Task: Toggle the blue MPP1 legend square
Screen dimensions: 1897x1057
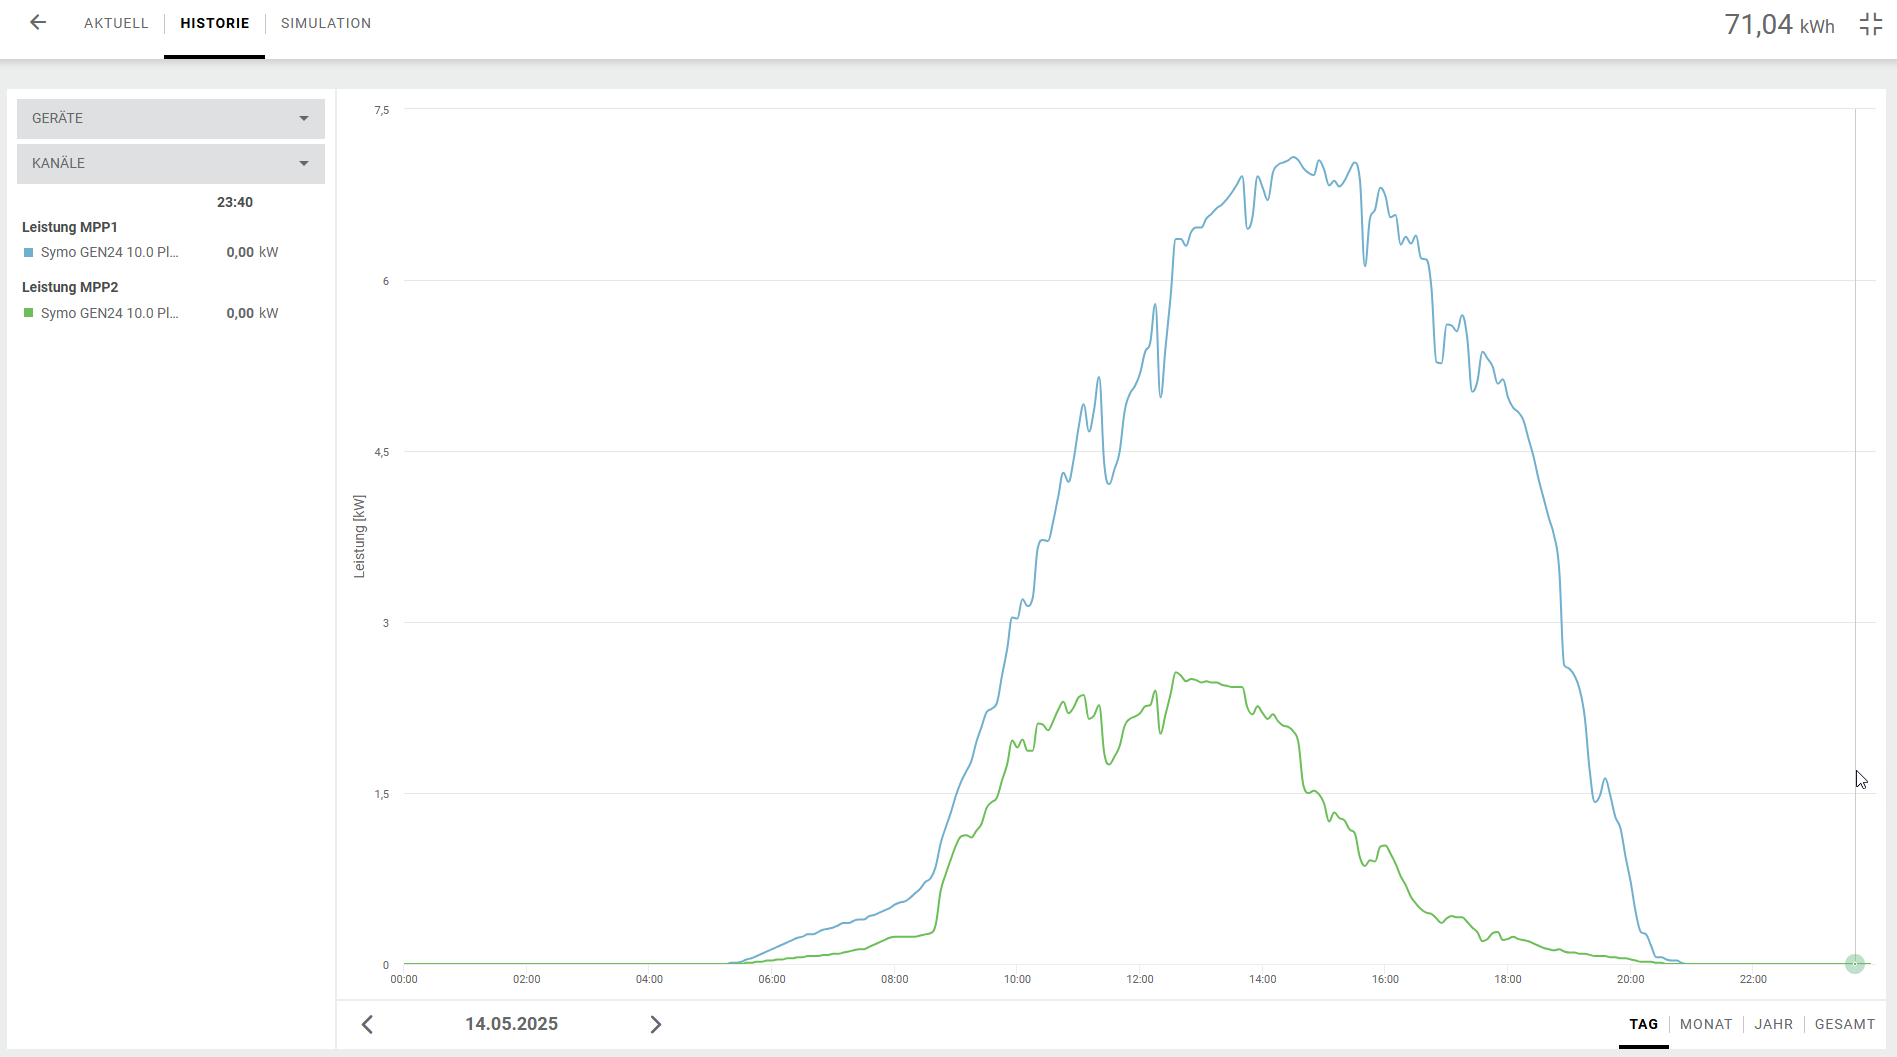Action: 29,253
